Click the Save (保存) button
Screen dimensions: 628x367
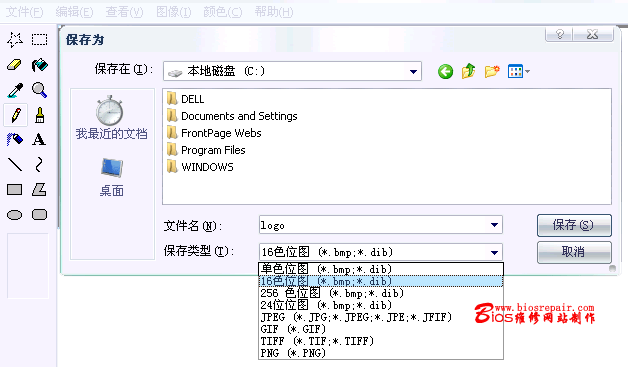point(574,225)
